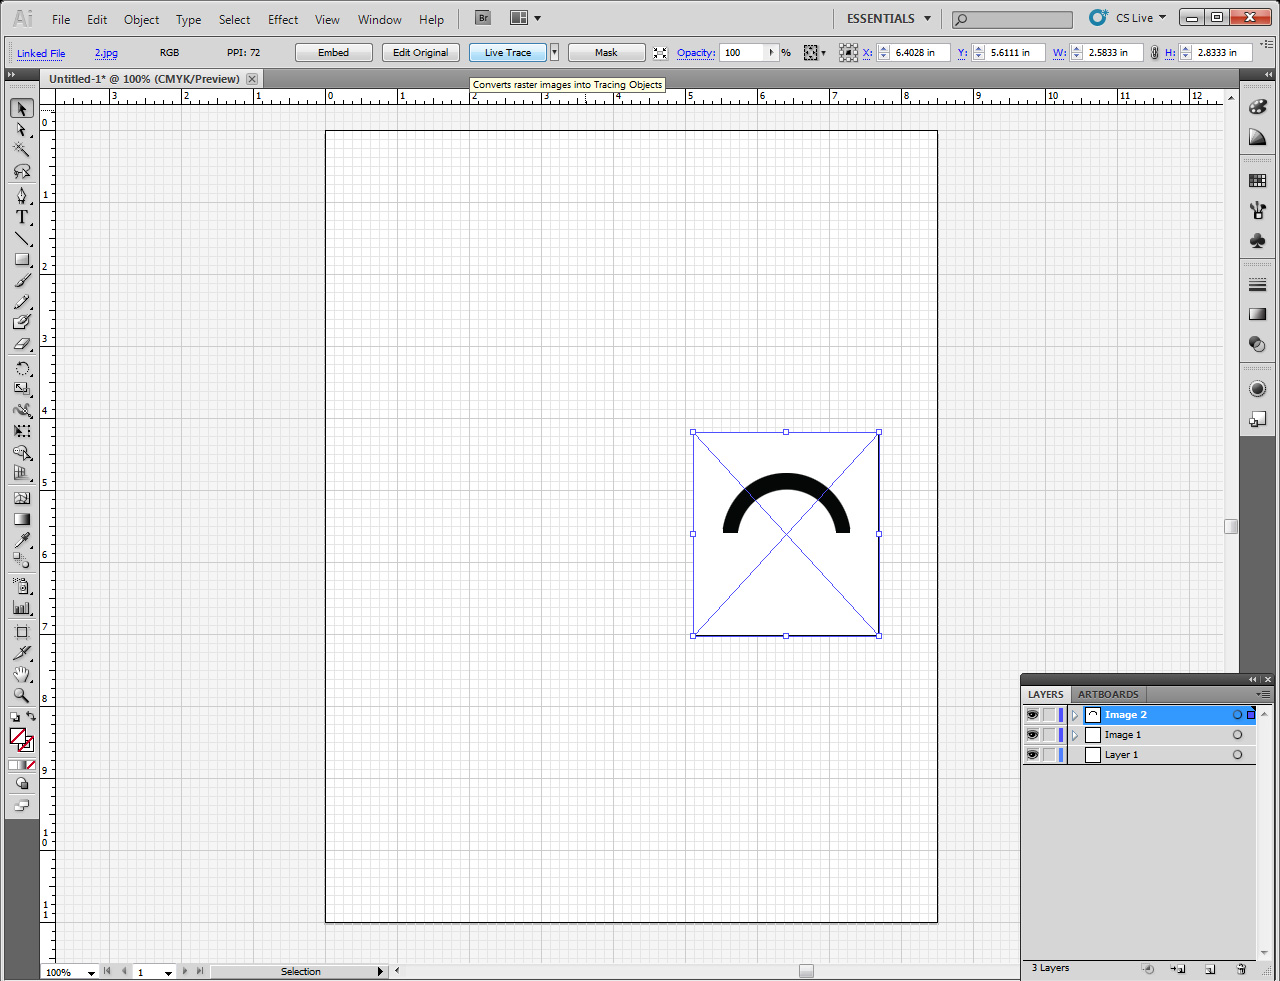Screen dimensions: 1280x981
Task: Expand the Image 2 layer
Action: click(1075, 715)
